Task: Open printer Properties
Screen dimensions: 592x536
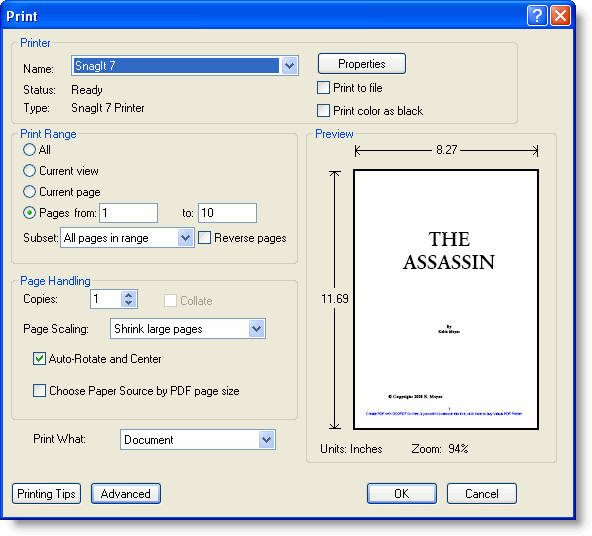Action: tap(362, 64)
